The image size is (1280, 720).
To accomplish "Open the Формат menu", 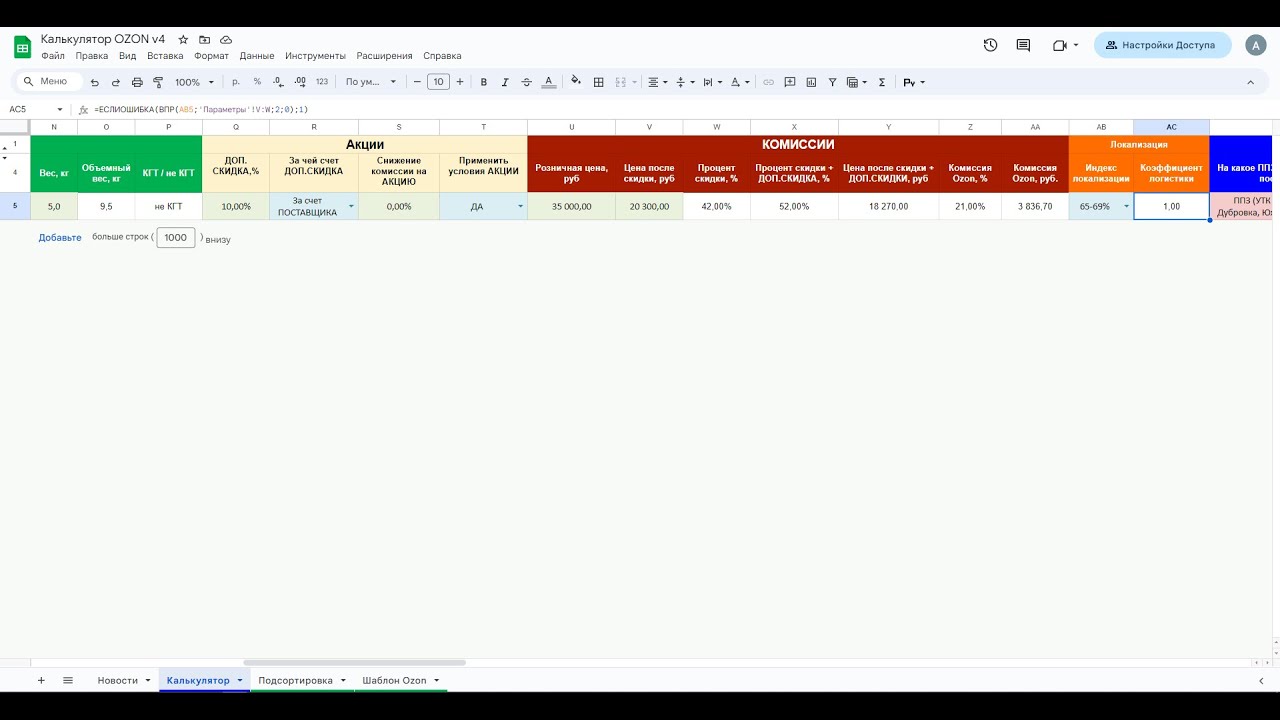I will click(212, 56).
